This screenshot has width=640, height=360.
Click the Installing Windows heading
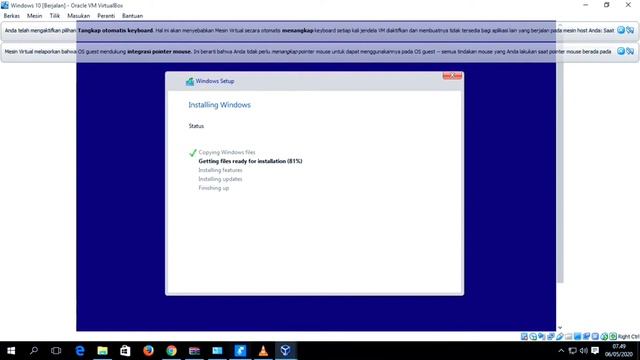(220, 105)
